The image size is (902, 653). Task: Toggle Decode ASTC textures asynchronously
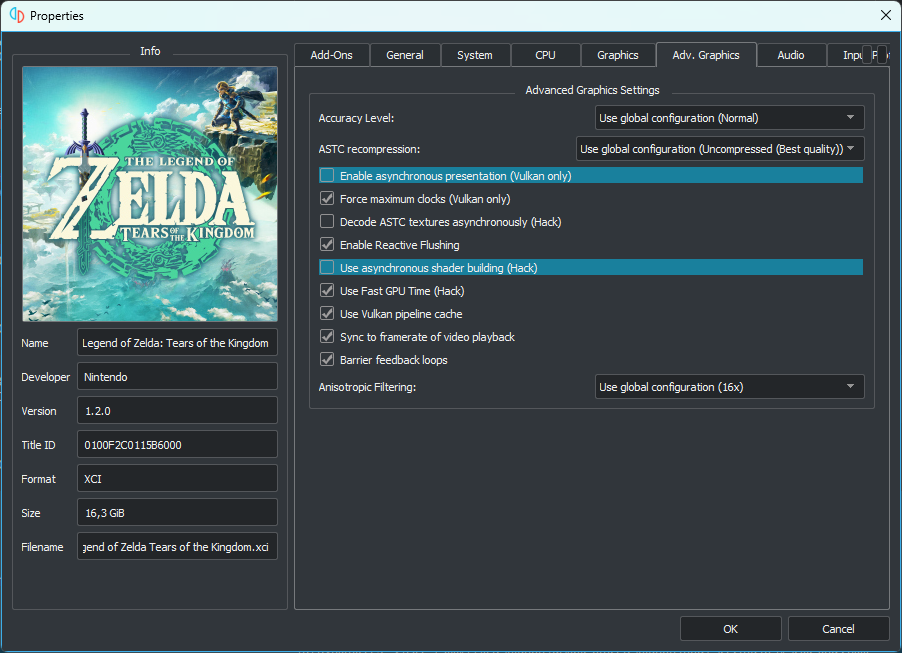[x=327, y=222]
